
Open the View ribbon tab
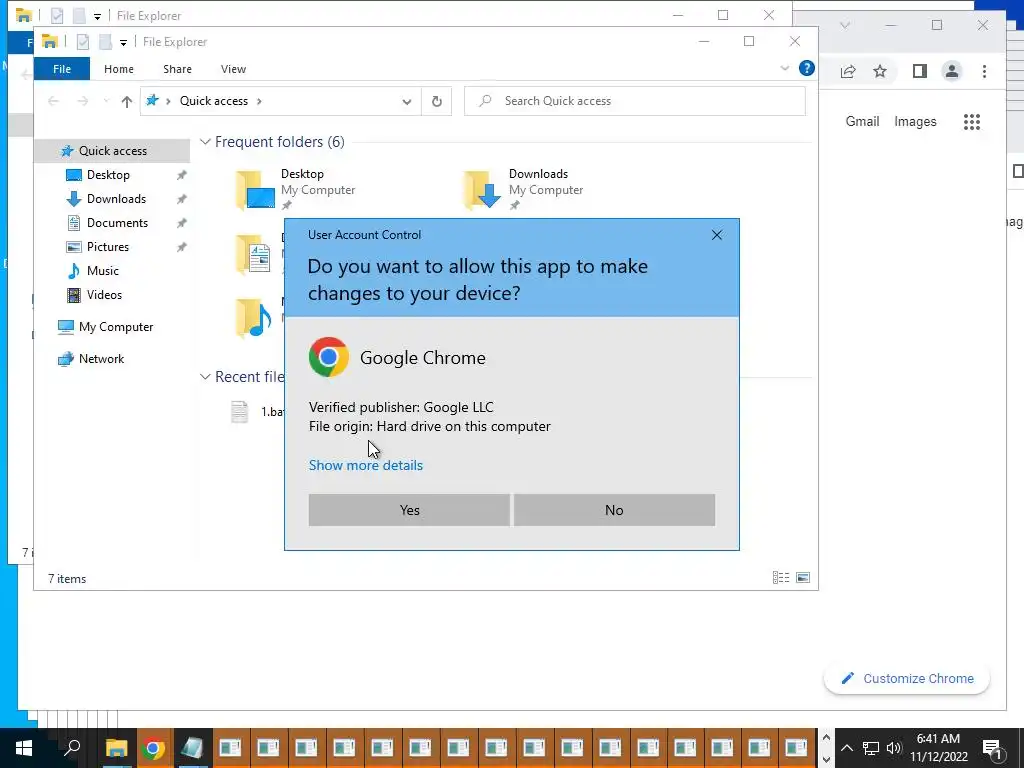tap(233, 69)
